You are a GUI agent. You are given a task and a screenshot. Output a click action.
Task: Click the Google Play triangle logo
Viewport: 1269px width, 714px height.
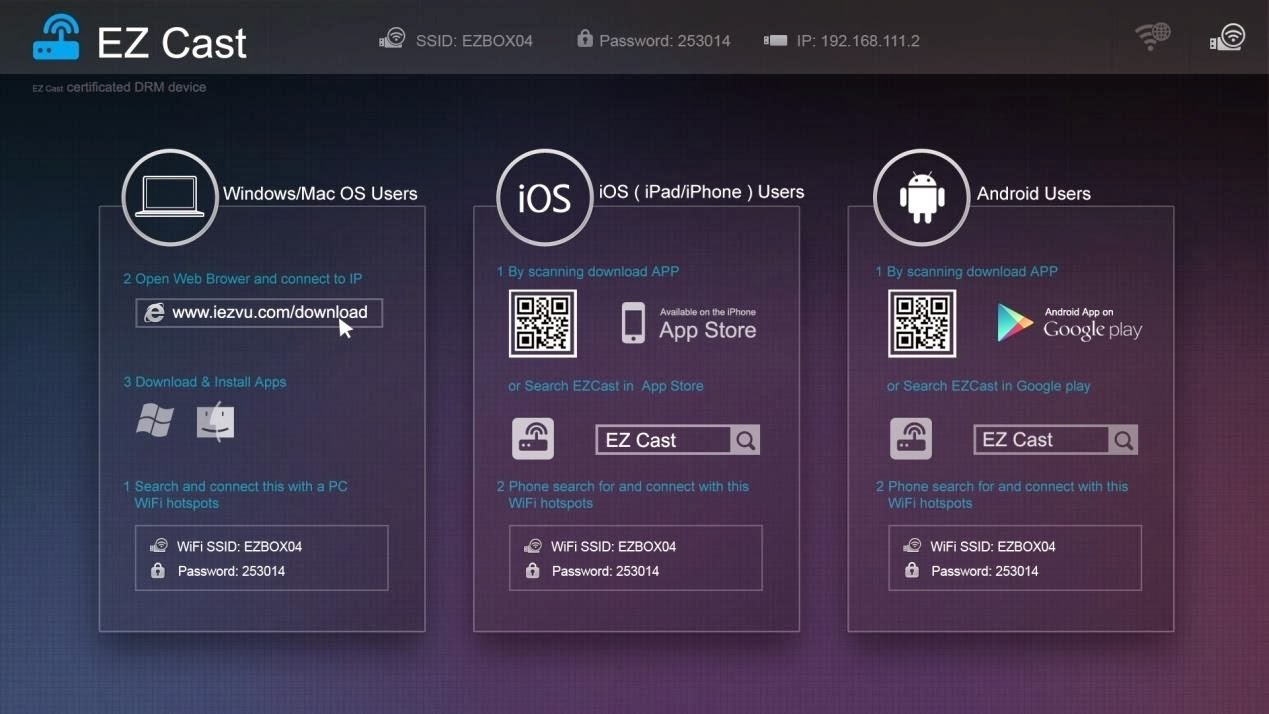click(1014, 323)
